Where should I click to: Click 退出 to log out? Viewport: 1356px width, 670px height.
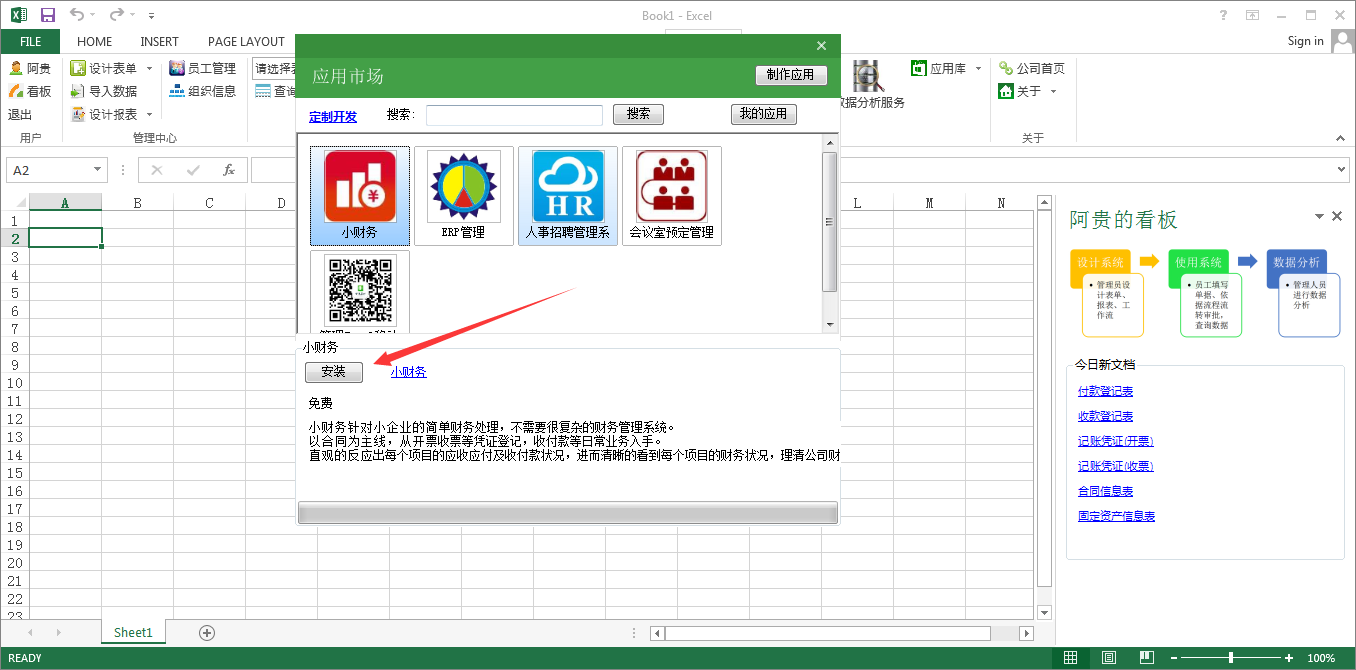(20, 114)
